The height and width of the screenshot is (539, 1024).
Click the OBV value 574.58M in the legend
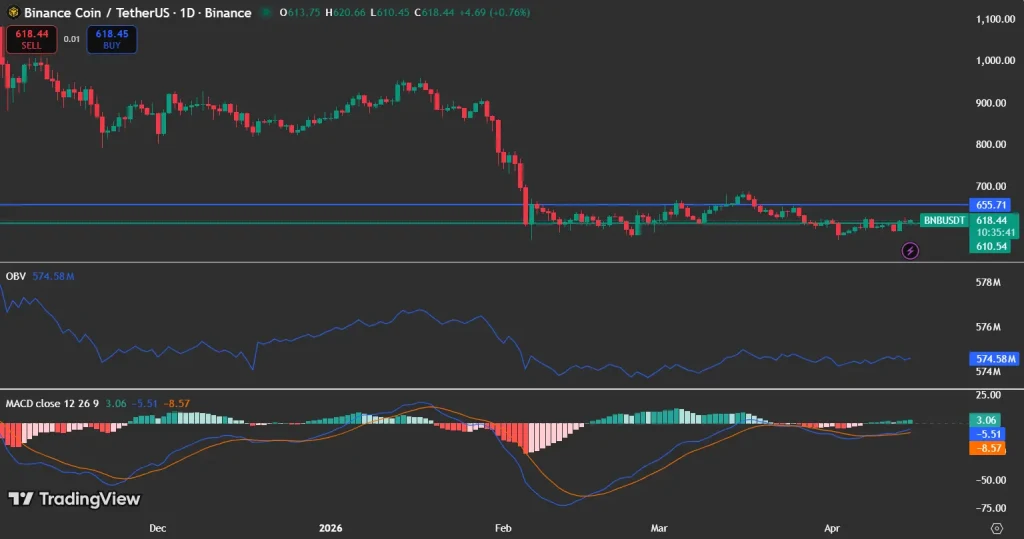54,276
